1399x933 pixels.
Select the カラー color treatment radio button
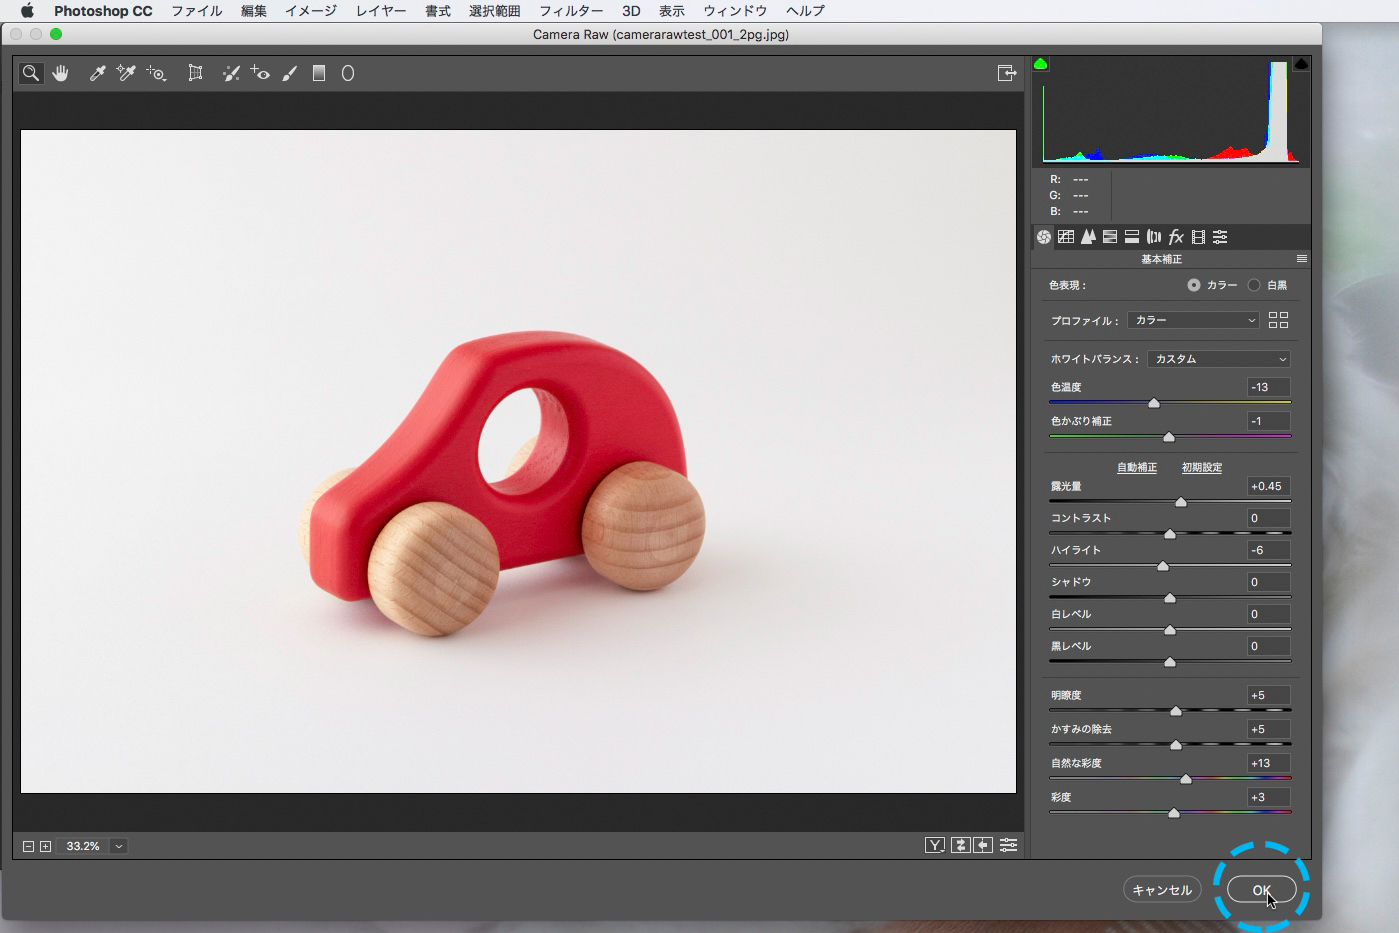point(1194,285)
